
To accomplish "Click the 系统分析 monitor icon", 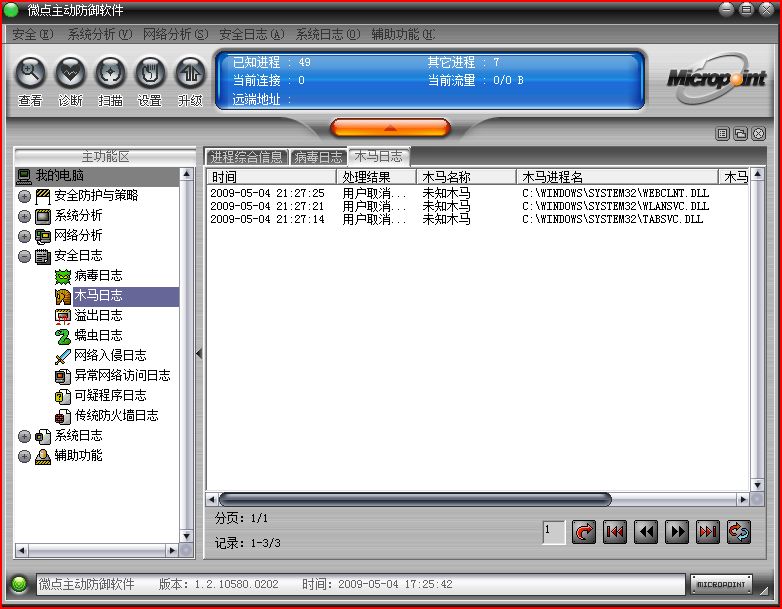I will 43,216.
